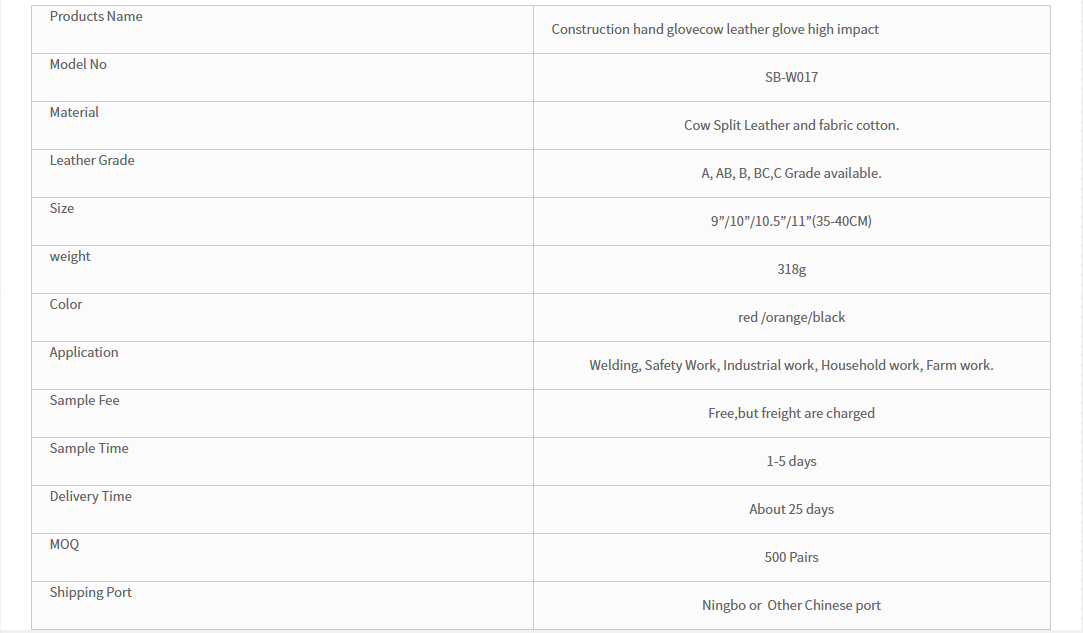Image resolution: width=1083 pixels, height=633 pixels.
Task: Click the 'Color' row label
Action: pos(66,305)
